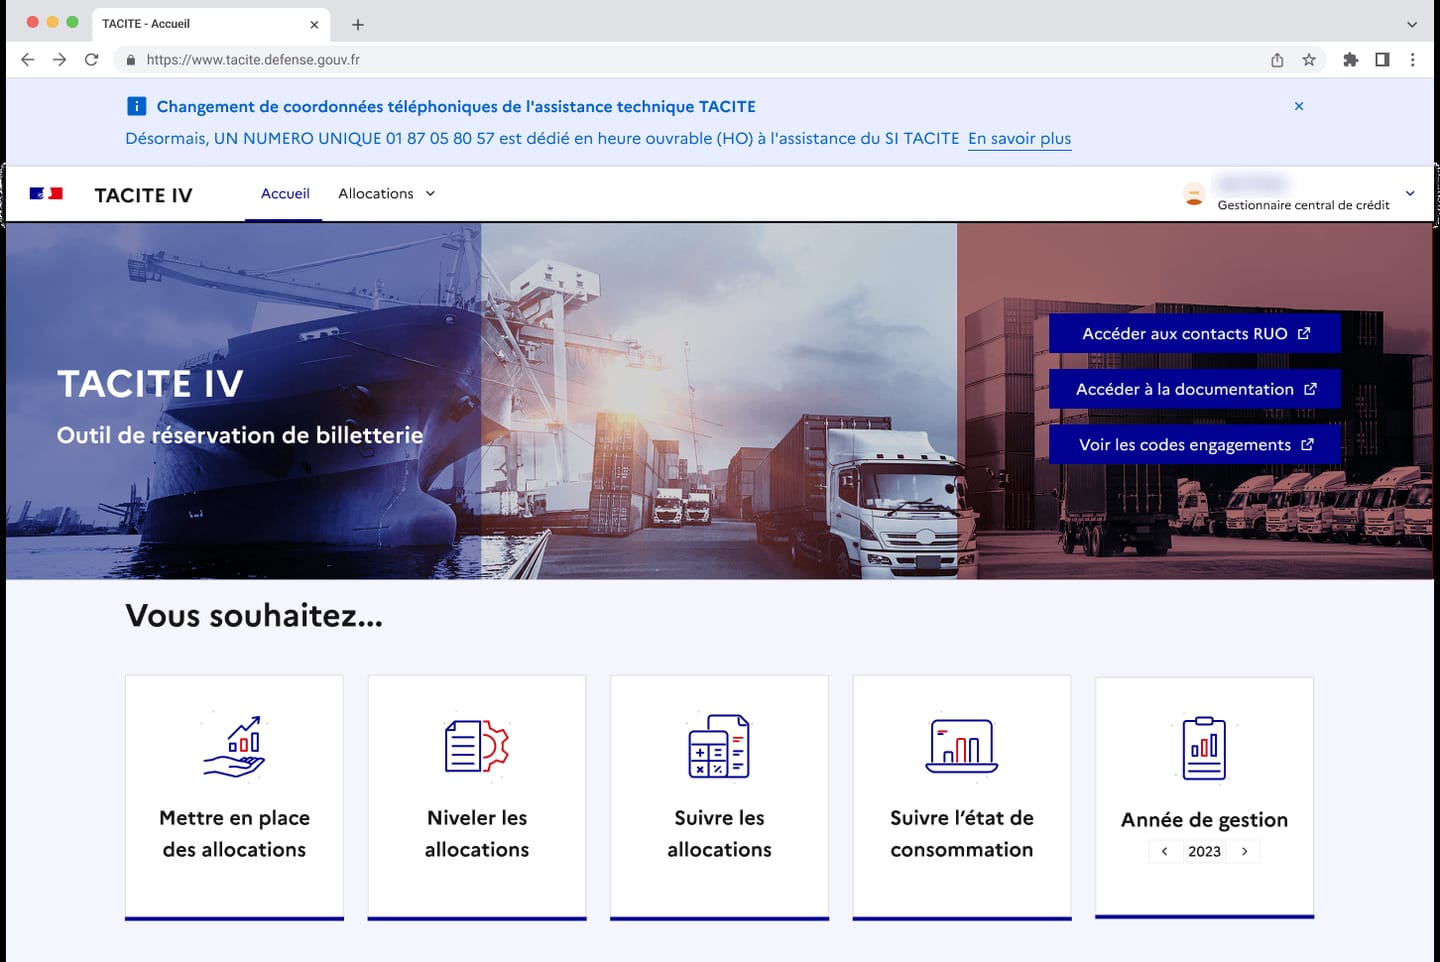This screenshot has width=1440, height=962.
Task: Click the site lock icon in address bar
Action: coord(130,60)
